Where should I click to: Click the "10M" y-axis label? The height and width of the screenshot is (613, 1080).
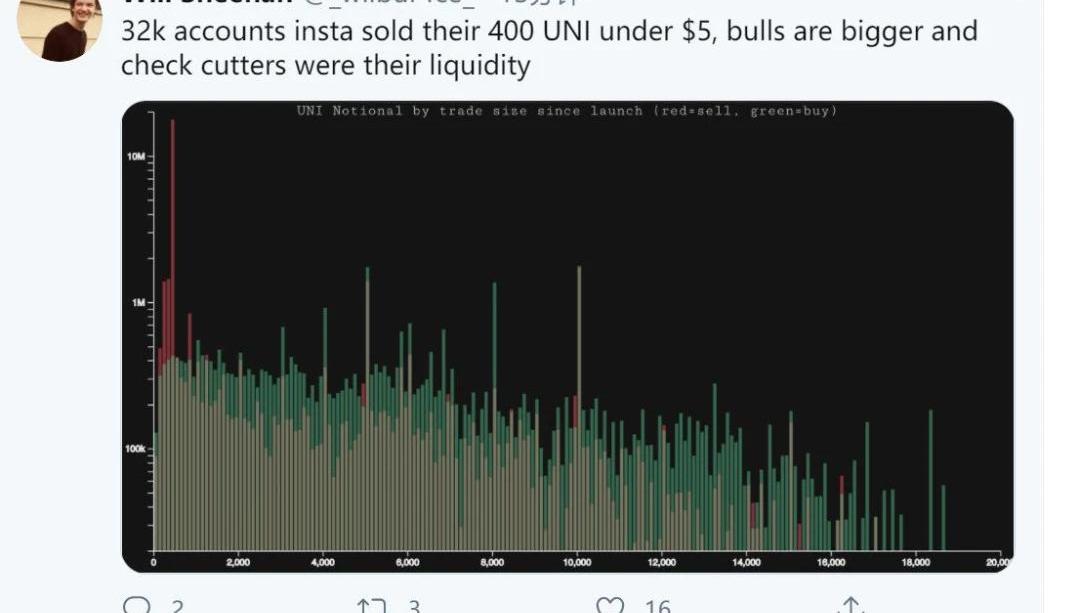(136, 157)
